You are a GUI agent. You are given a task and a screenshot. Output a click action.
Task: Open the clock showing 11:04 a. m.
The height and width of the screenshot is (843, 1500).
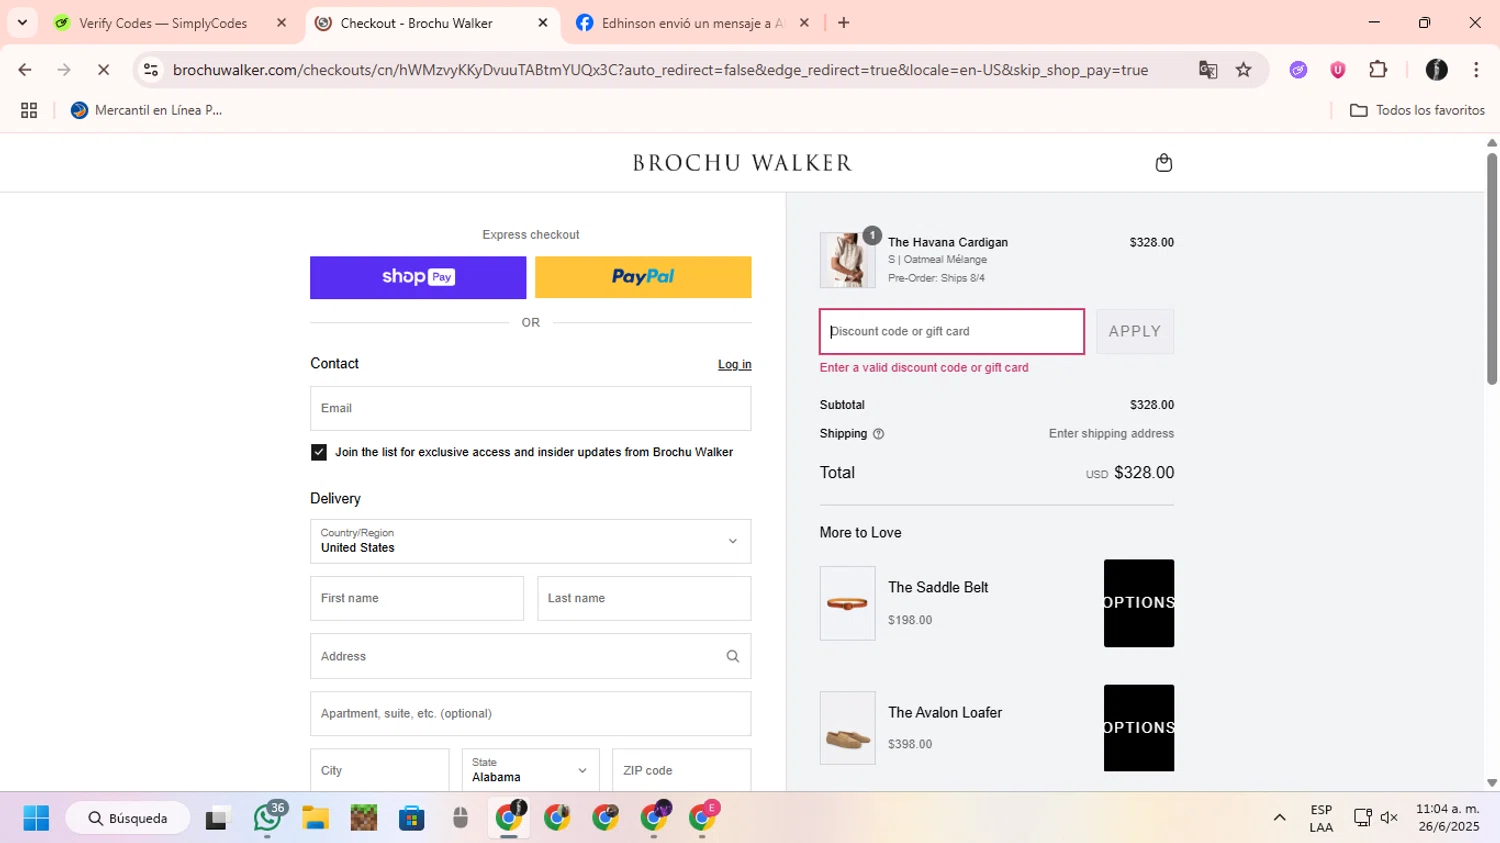point(1447,818)
